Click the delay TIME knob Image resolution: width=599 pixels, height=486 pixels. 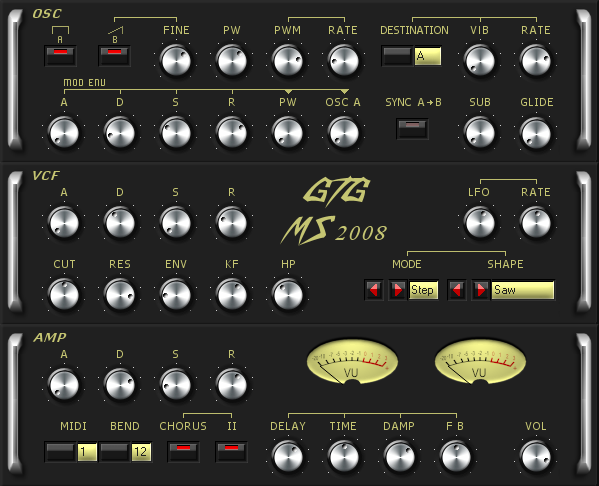pyautogui.click(x=343, y=457)
